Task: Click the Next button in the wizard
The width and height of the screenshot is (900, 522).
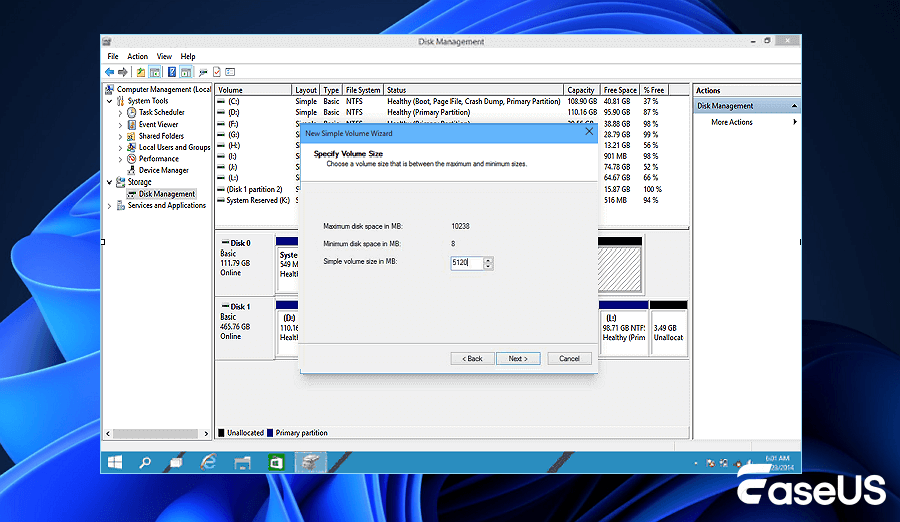Action: point(518,358)
